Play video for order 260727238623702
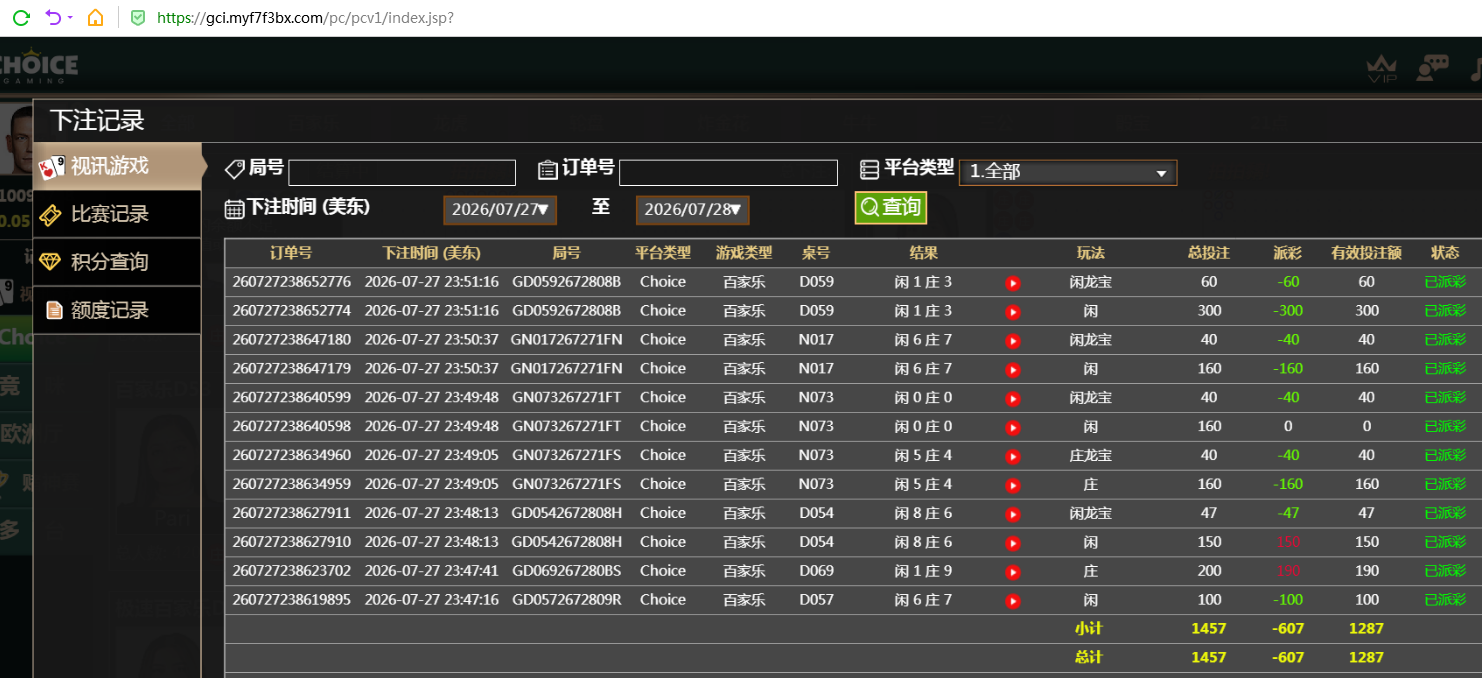This screenshot has width=1482, height=678. tap(1013, 573)
